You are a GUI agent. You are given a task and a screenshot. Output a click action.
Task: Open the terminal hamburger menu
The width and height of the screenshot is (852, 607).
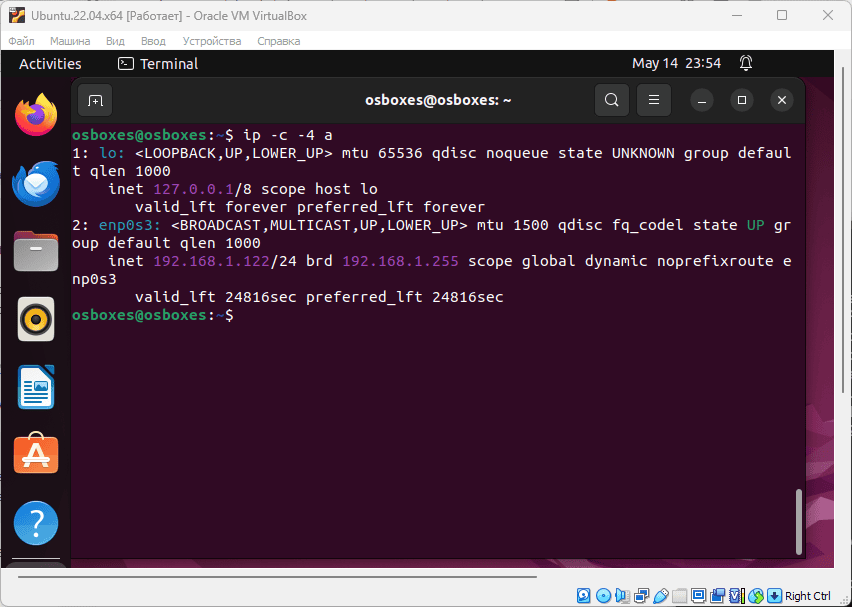(654, 100)
